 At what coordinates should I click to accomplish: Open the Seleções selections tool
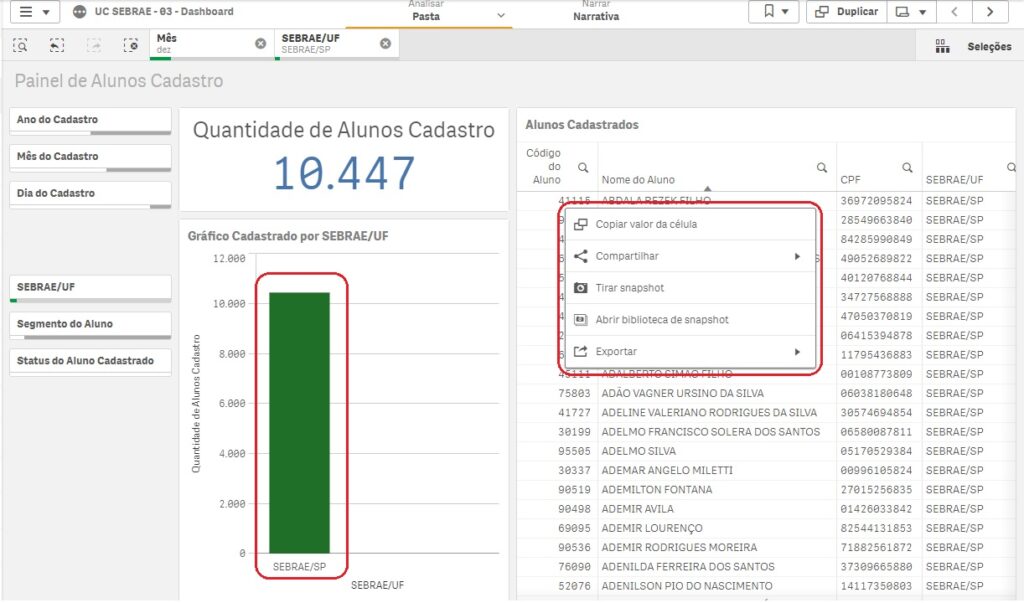(x=974, y=47)
